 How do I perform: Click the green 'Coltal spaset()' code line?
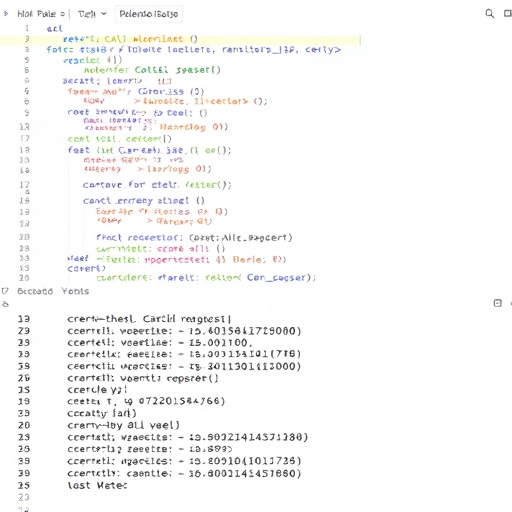152,70
